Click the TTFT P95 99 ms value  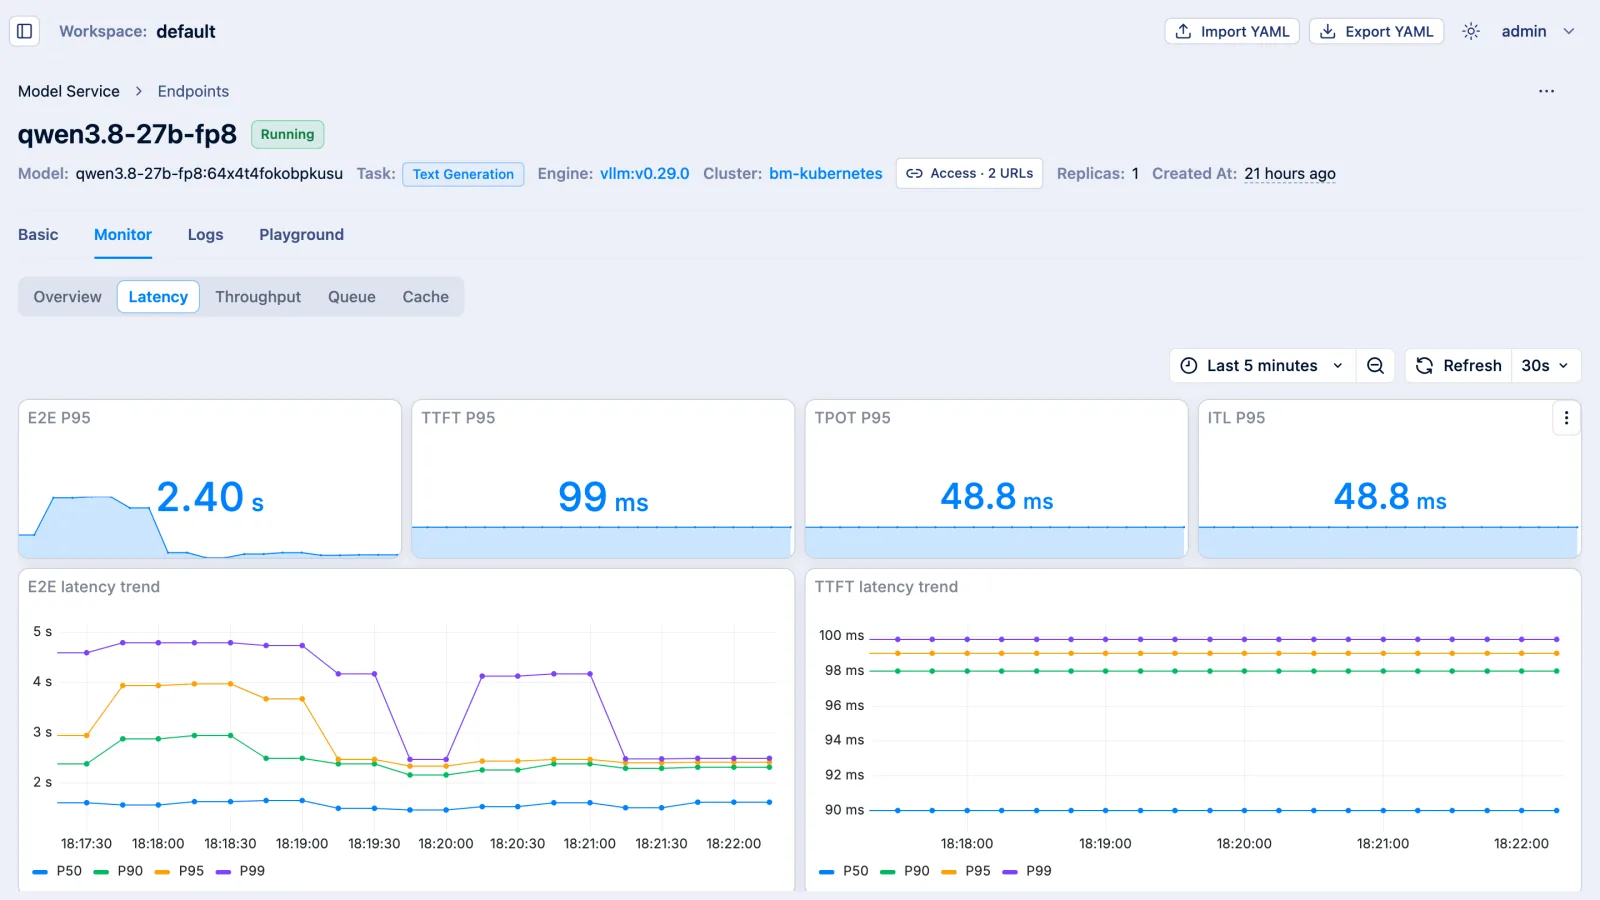coord(603,497)
